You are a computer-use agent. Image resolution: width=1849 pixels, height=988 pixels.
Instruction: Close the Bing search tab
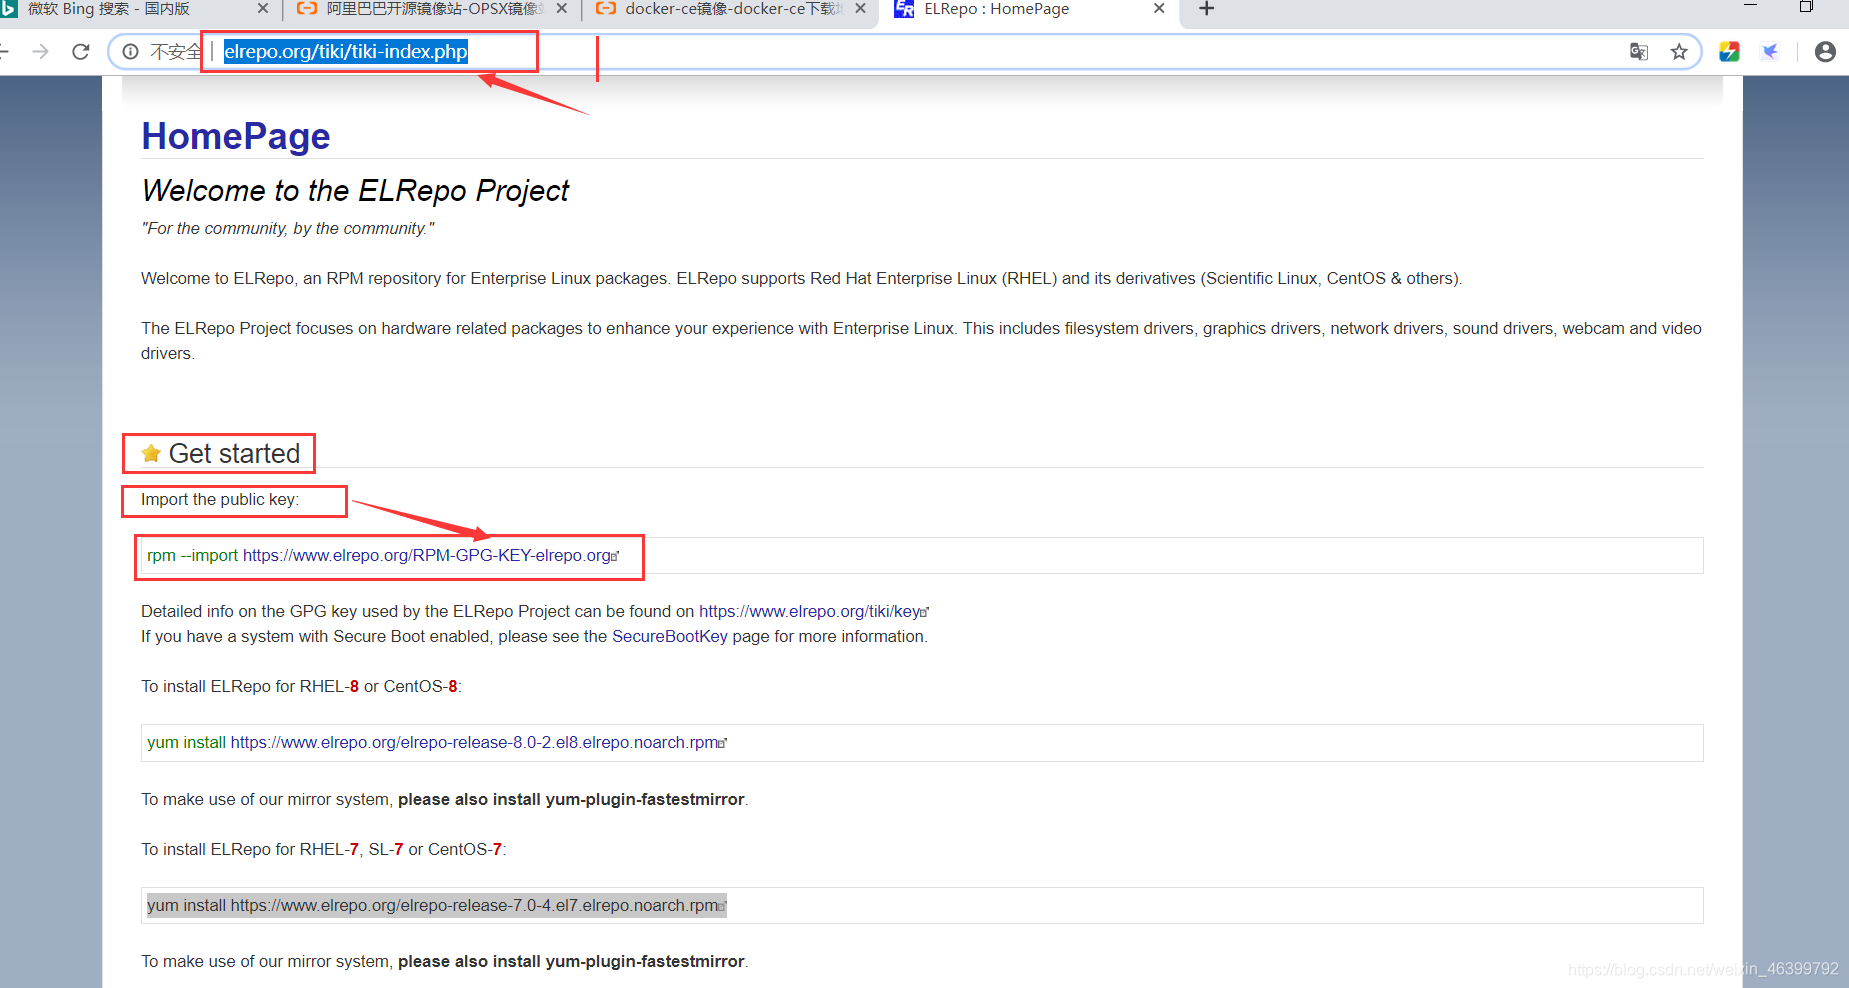click(263, 9)
